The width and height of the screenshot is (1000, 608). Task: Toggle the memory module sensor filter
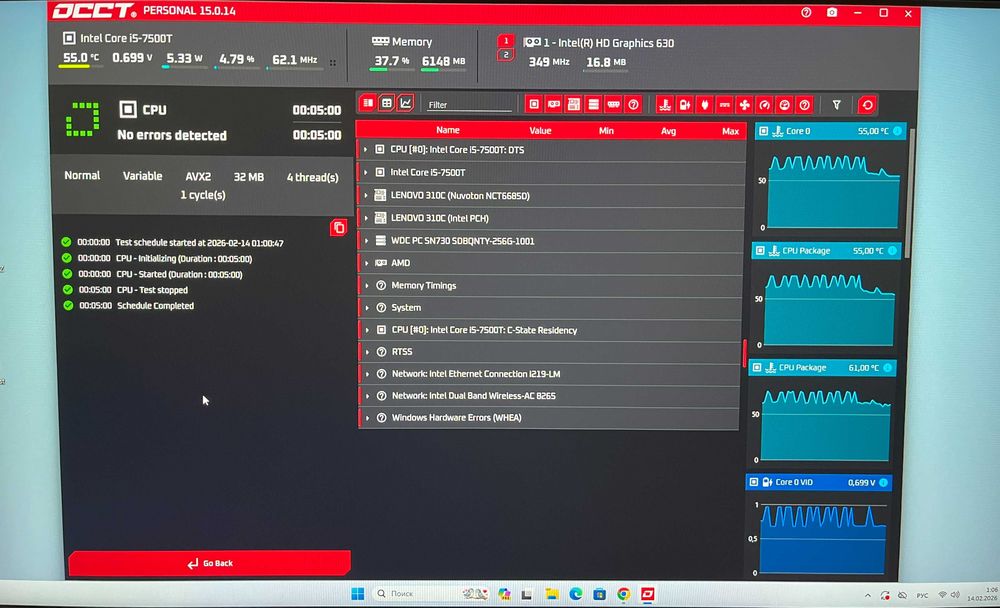tap(613, 104)
